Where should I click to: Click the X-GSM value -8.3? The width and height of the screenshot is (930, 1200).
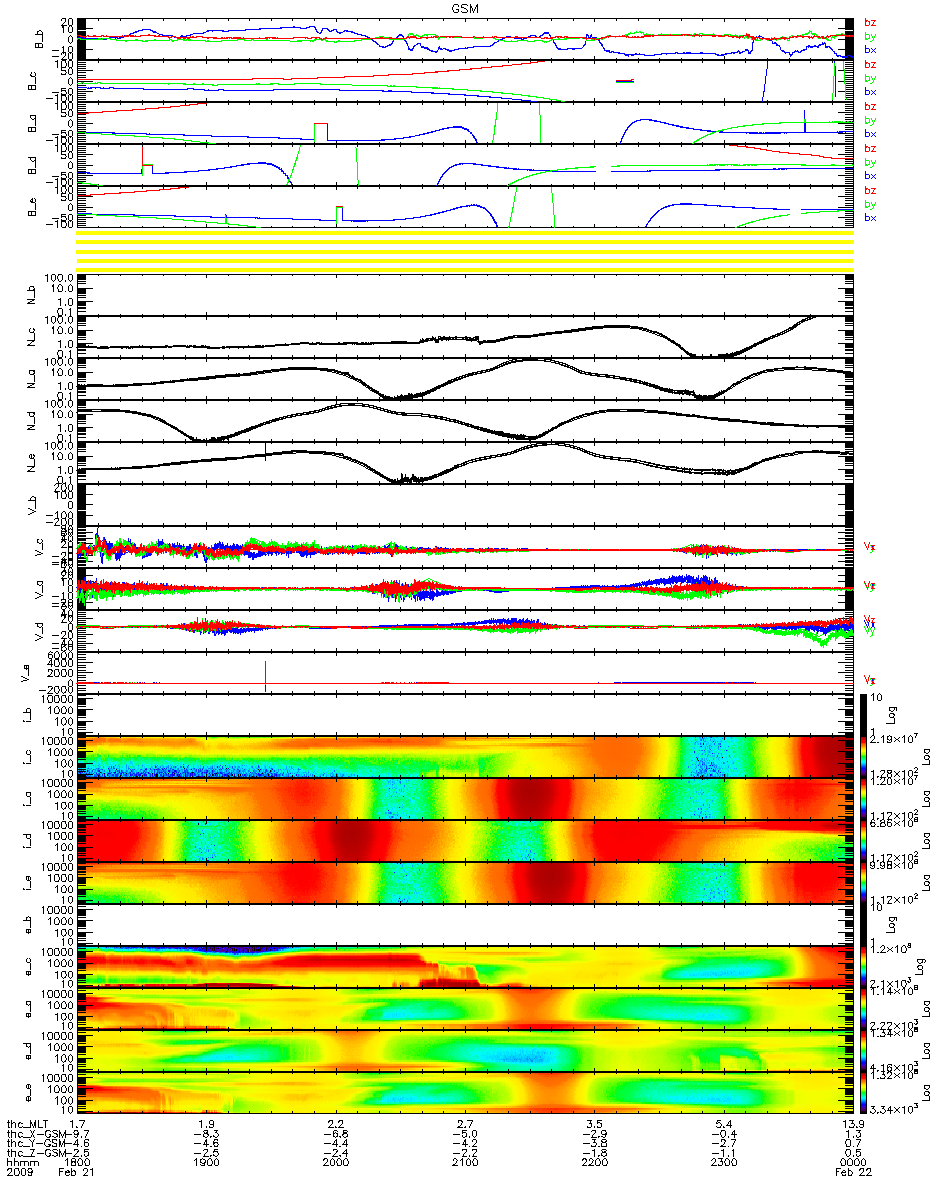pyautogui.click(x=206, y=1136)
